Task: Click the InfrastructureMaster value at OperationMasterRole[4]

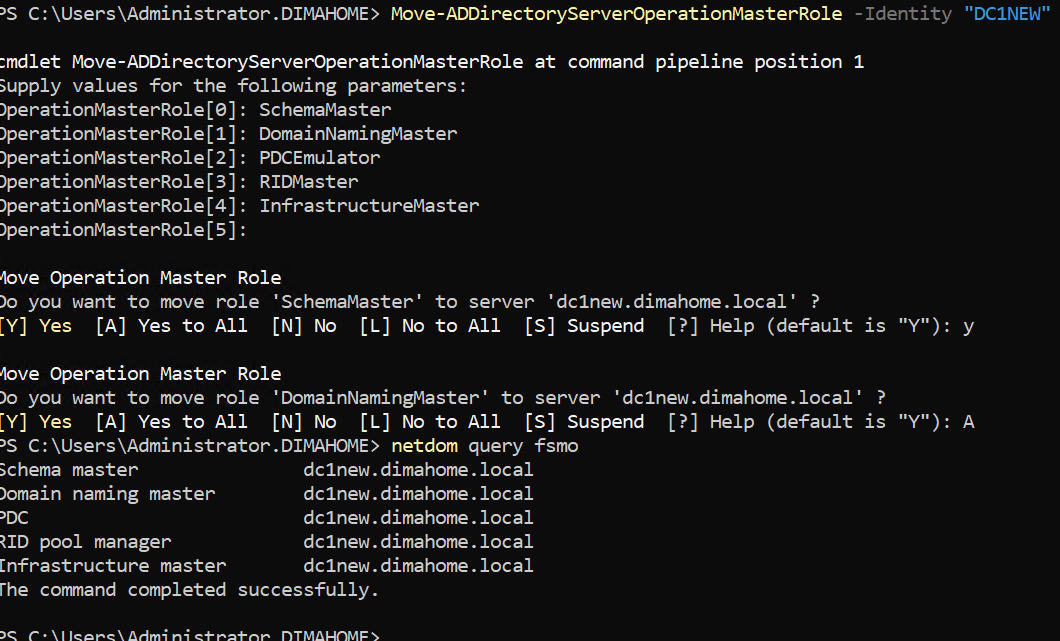Action: pos(369,206)
